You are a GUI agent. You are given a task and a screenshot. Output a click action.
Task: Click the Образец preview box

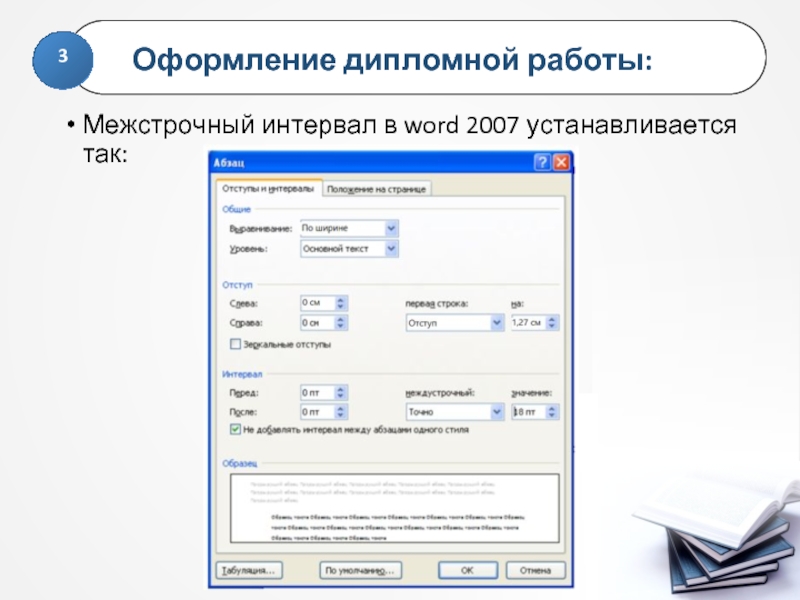pyautogui.click(x=394, y=508)
